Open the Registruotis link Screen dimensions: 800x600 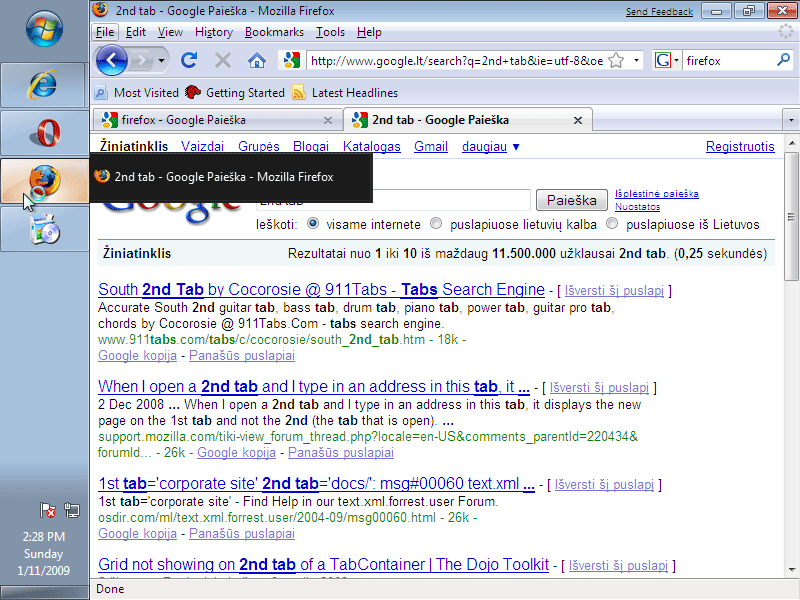coord(740,147)
